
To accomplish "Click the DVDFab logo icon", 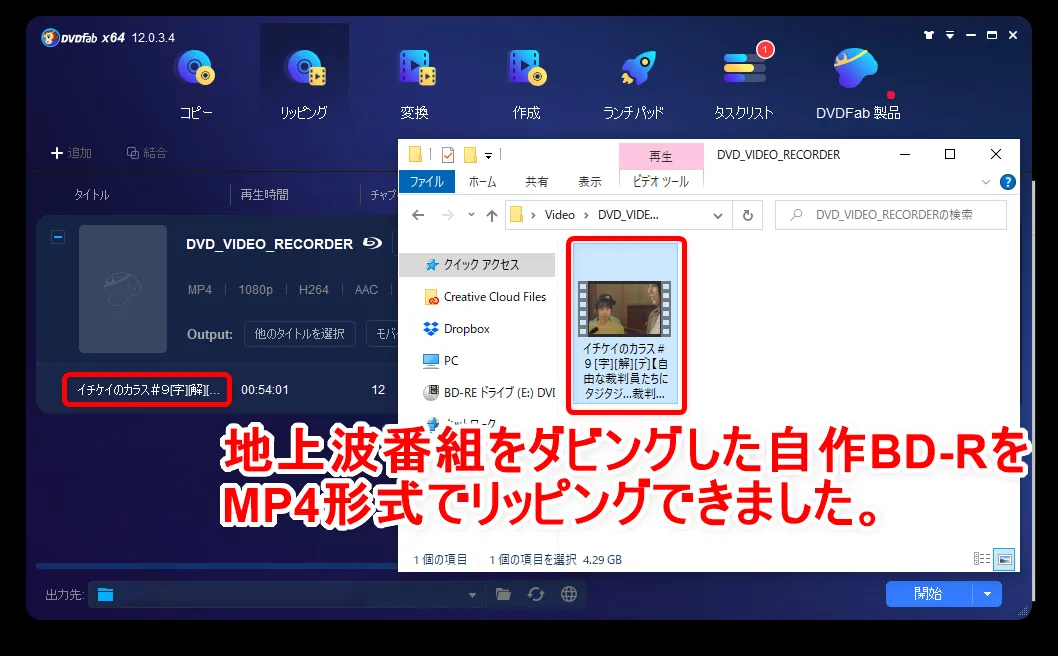I will pos(50,37).
